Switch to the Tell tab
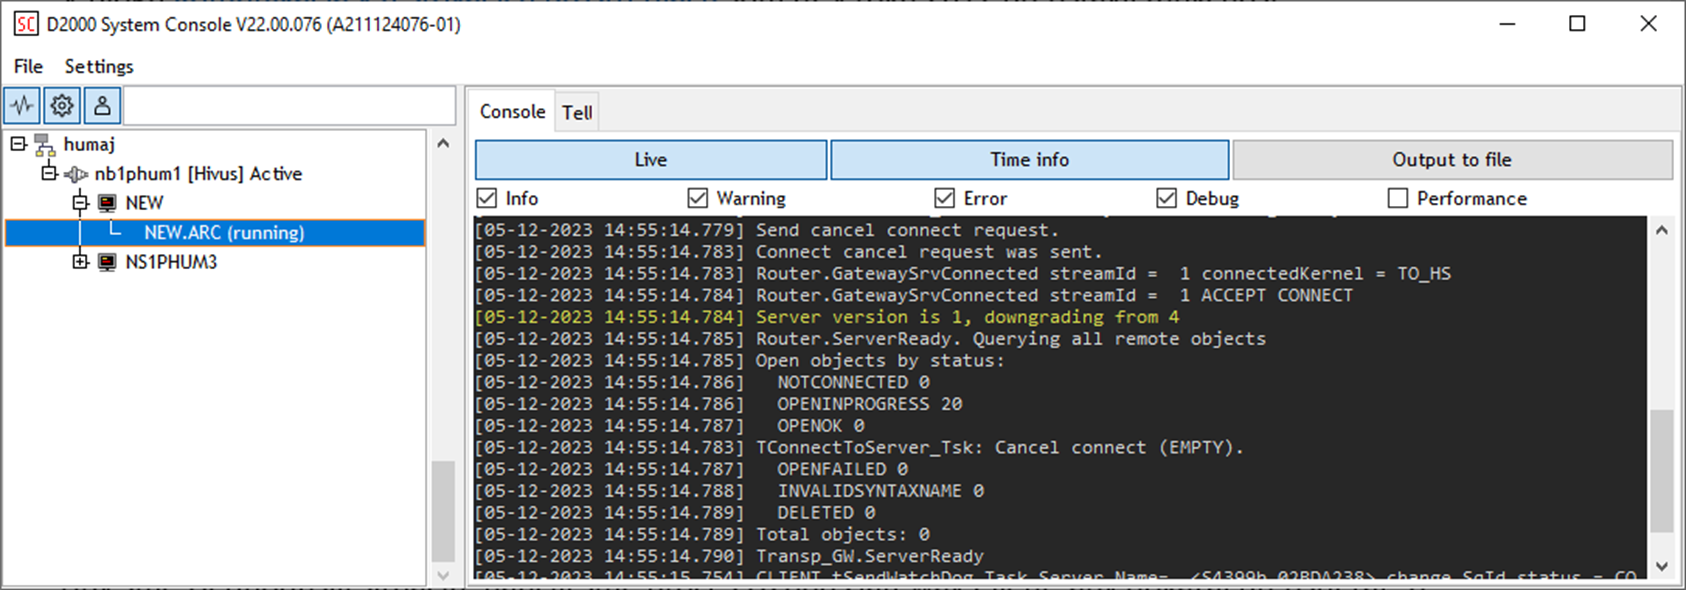Image resolution: width=1686 pixels, height=590 pixels. [x=577, y=112]
